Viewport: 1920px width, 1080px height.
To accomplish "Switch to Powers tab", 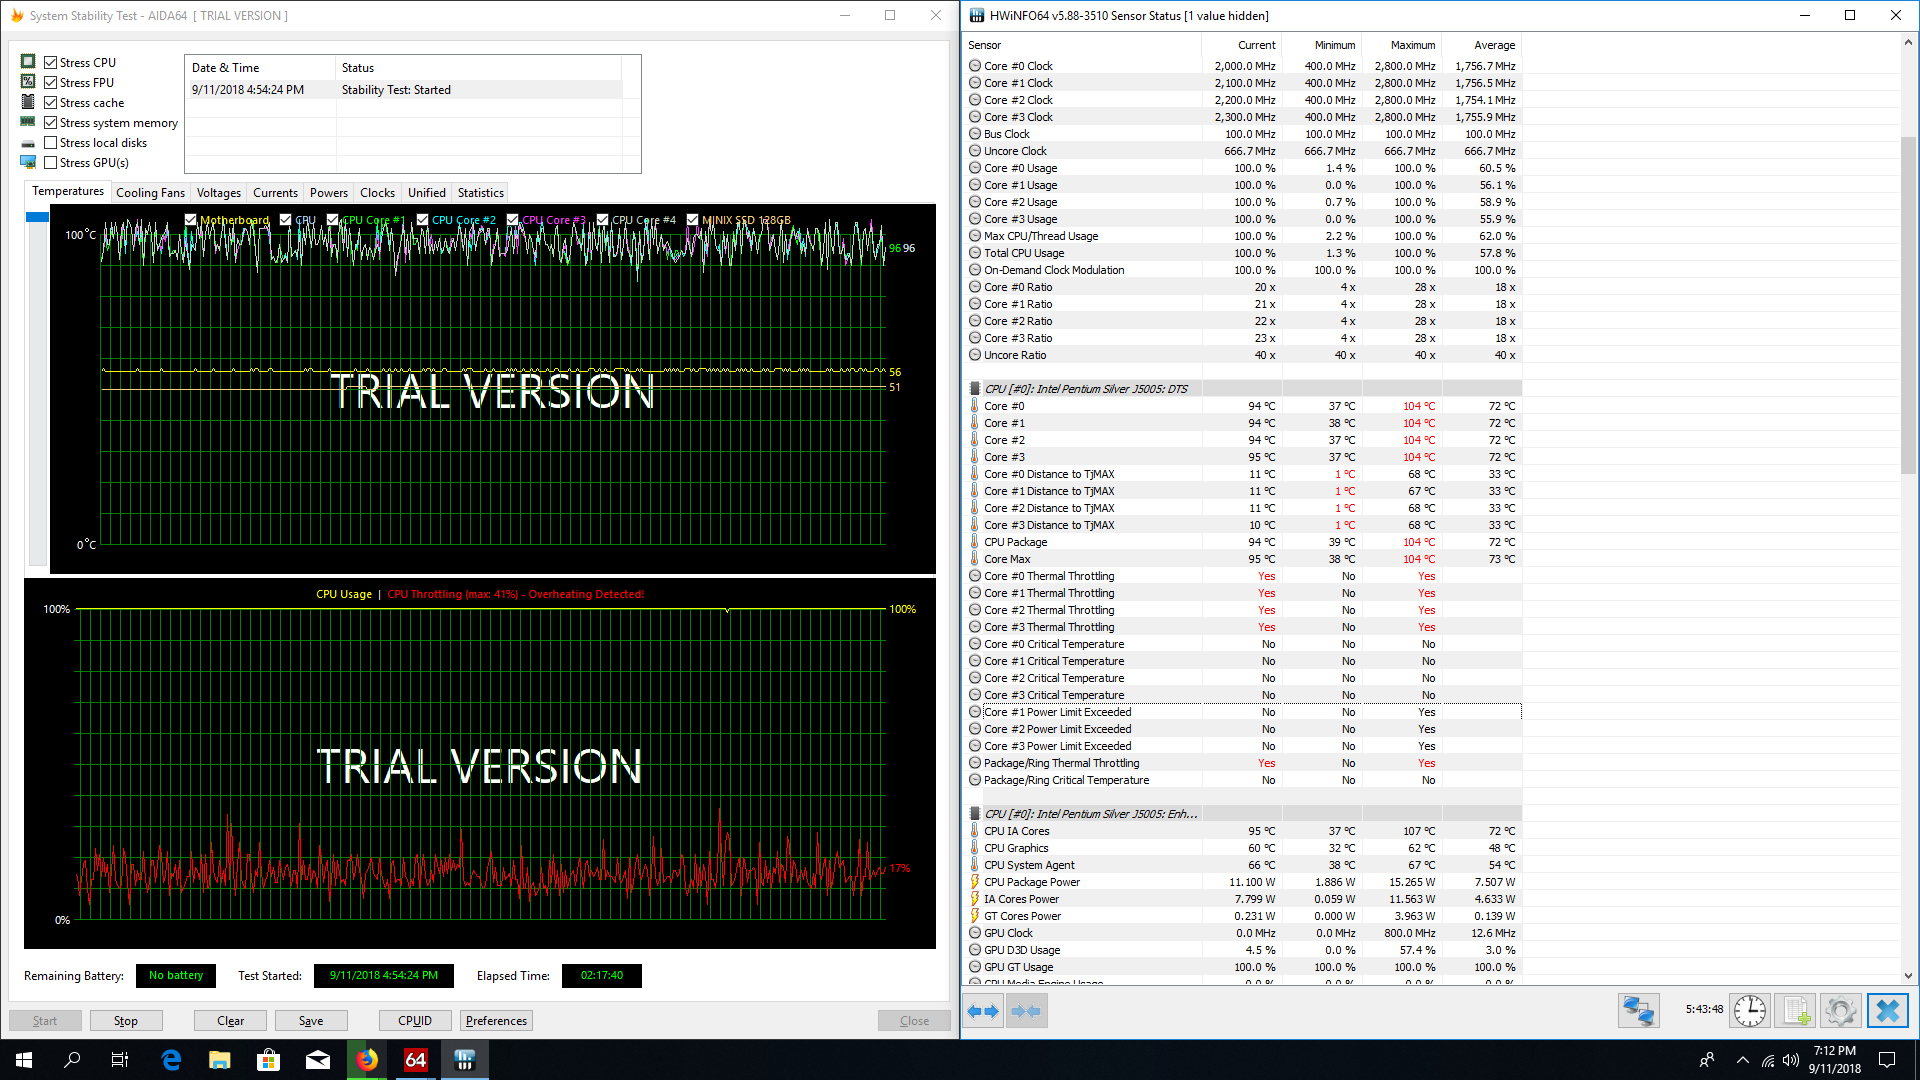I will pyautogui.click(x=329, y=192).
